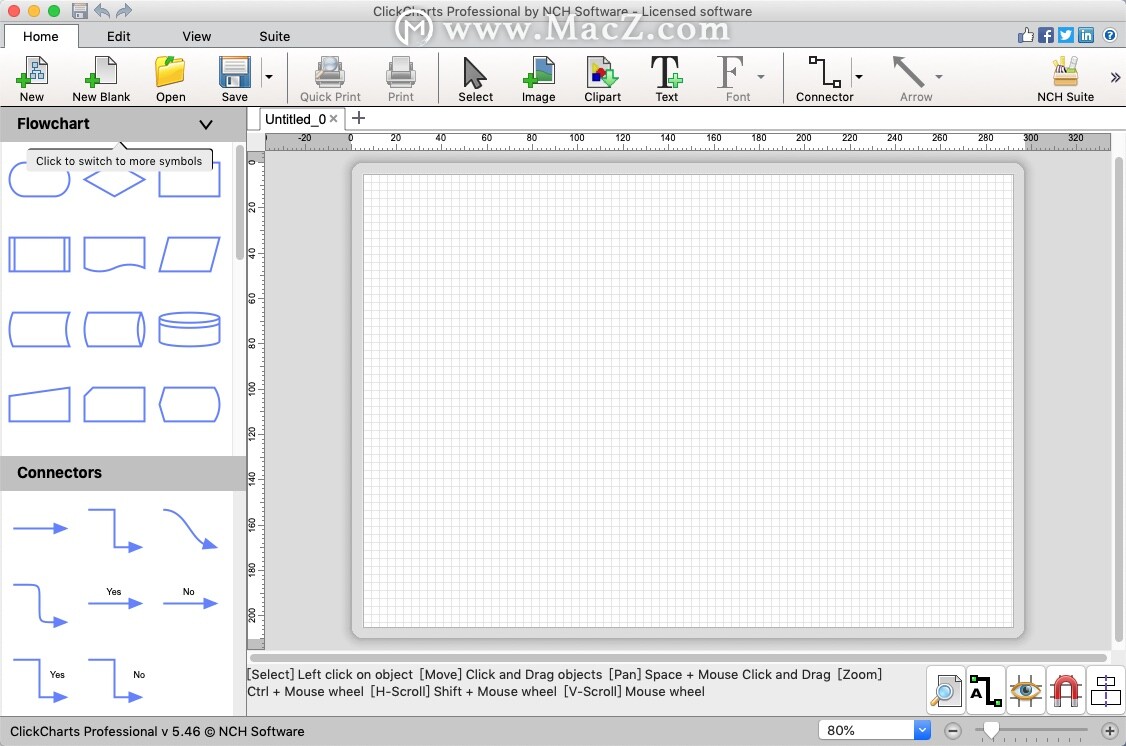Pick the predefined process double-bar rectangle
1126x746 pixels.
tap(39, 254)
